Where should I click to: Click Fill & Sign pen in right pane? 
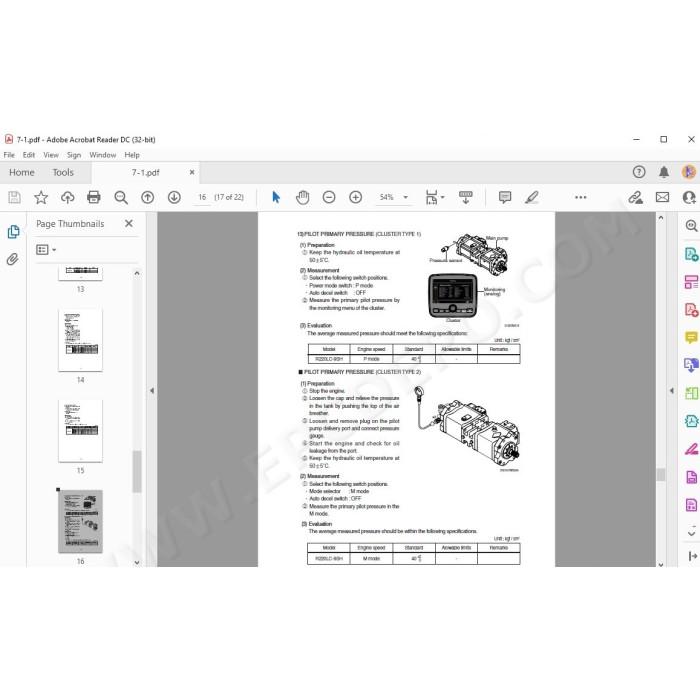pos(692,450)
